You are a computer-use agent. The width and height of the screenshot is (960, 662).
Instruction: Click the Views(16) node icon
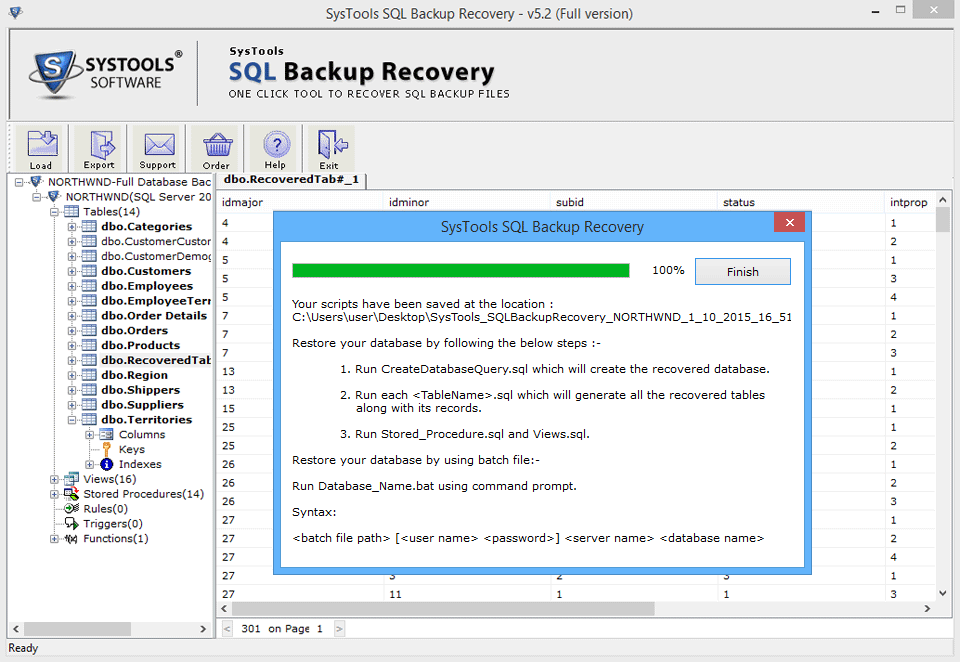pyautogui.click(x=72, y=479)
